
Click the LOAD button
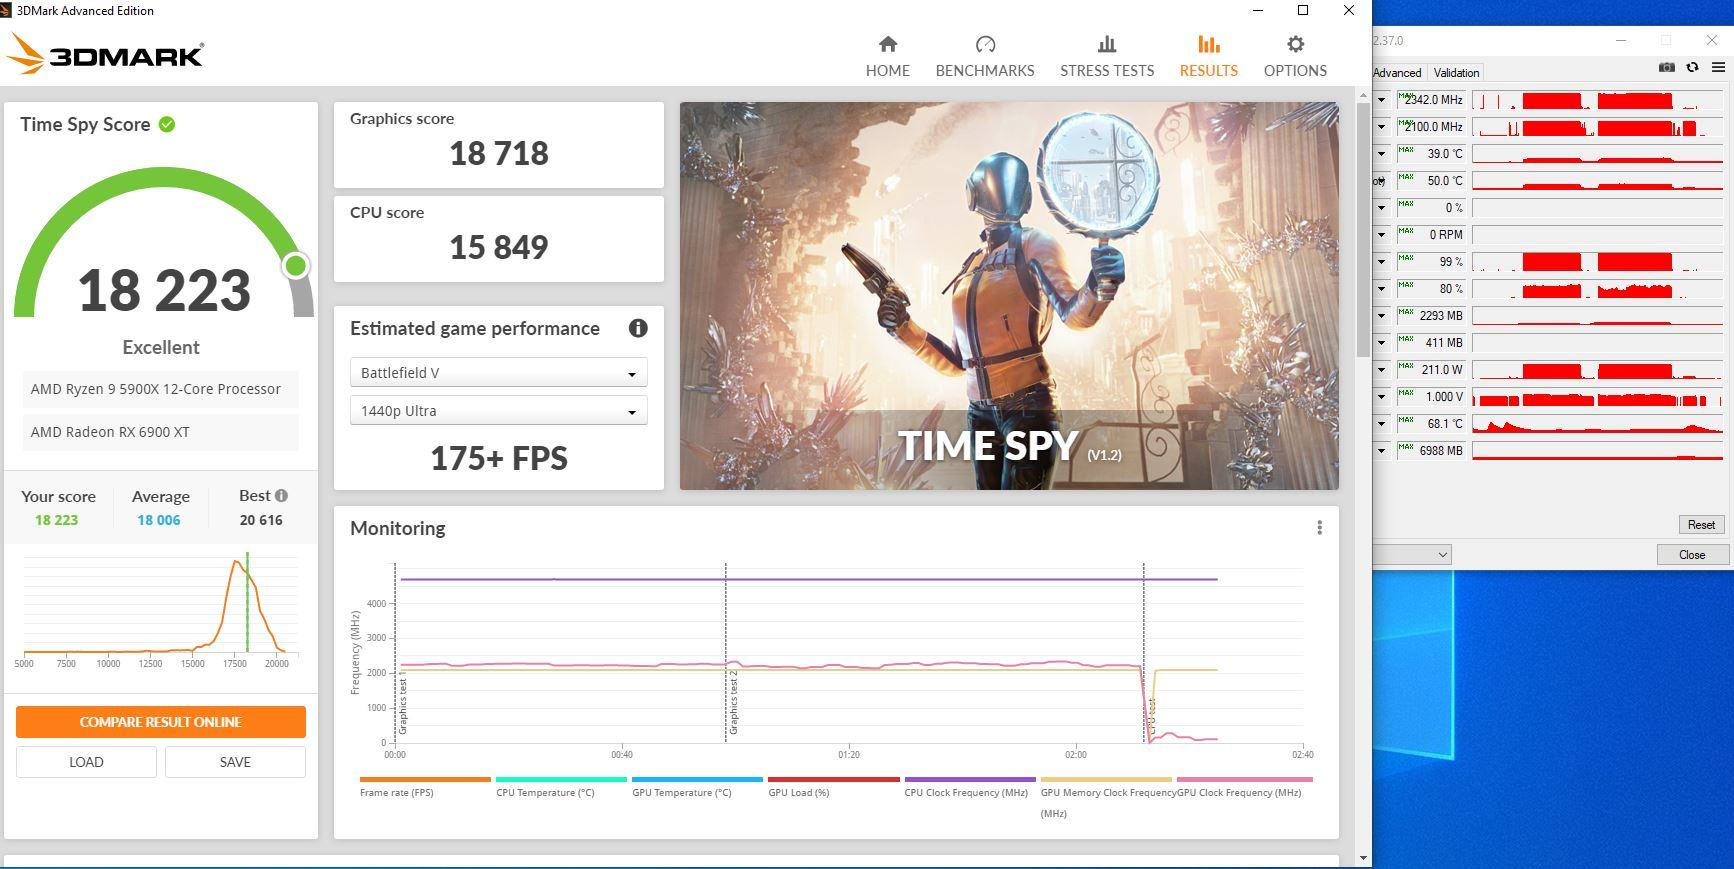tap(86, 762)
